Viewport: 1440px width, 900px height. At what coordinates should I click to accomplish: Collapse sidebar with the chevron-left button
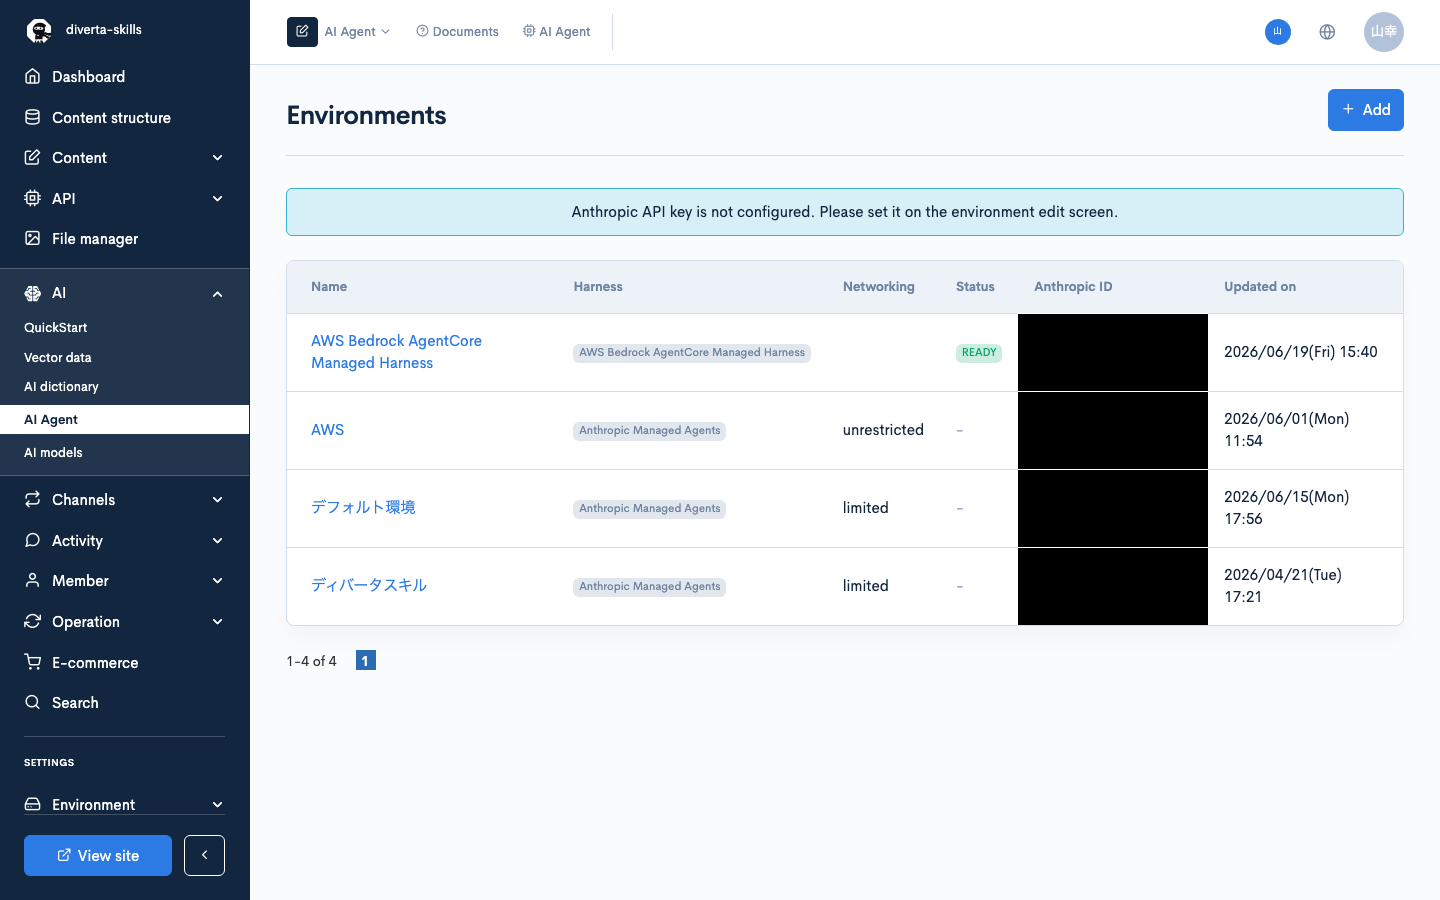[x=204, y=855]
